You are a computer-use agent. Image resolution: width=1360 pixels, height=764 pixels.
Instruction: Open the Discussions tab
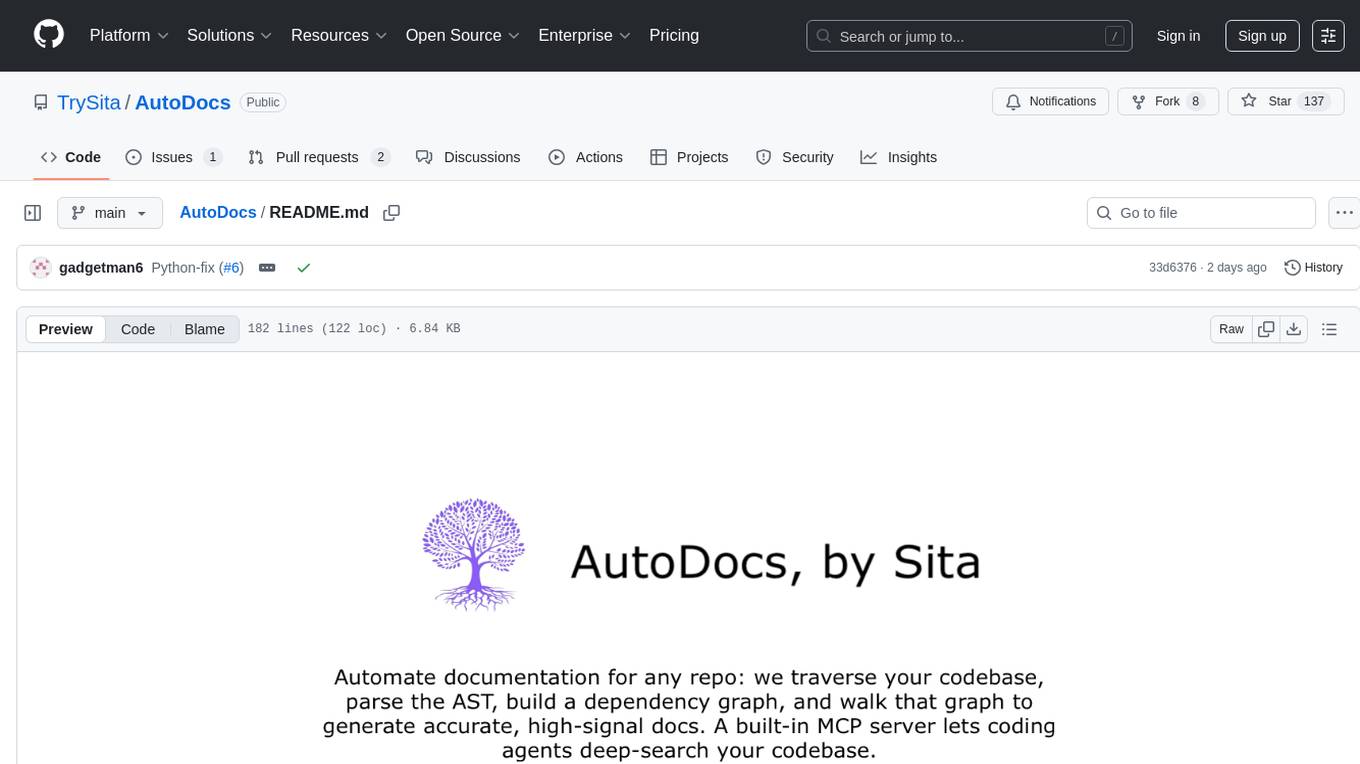pyautogui.click(x=468, y=157)
